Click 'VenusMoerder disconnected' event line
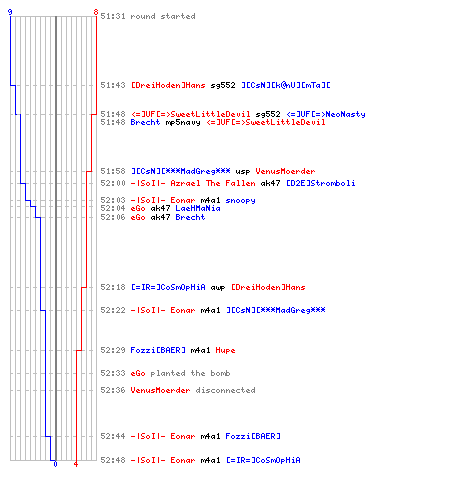The image size is (450, 500). [193, 390]
